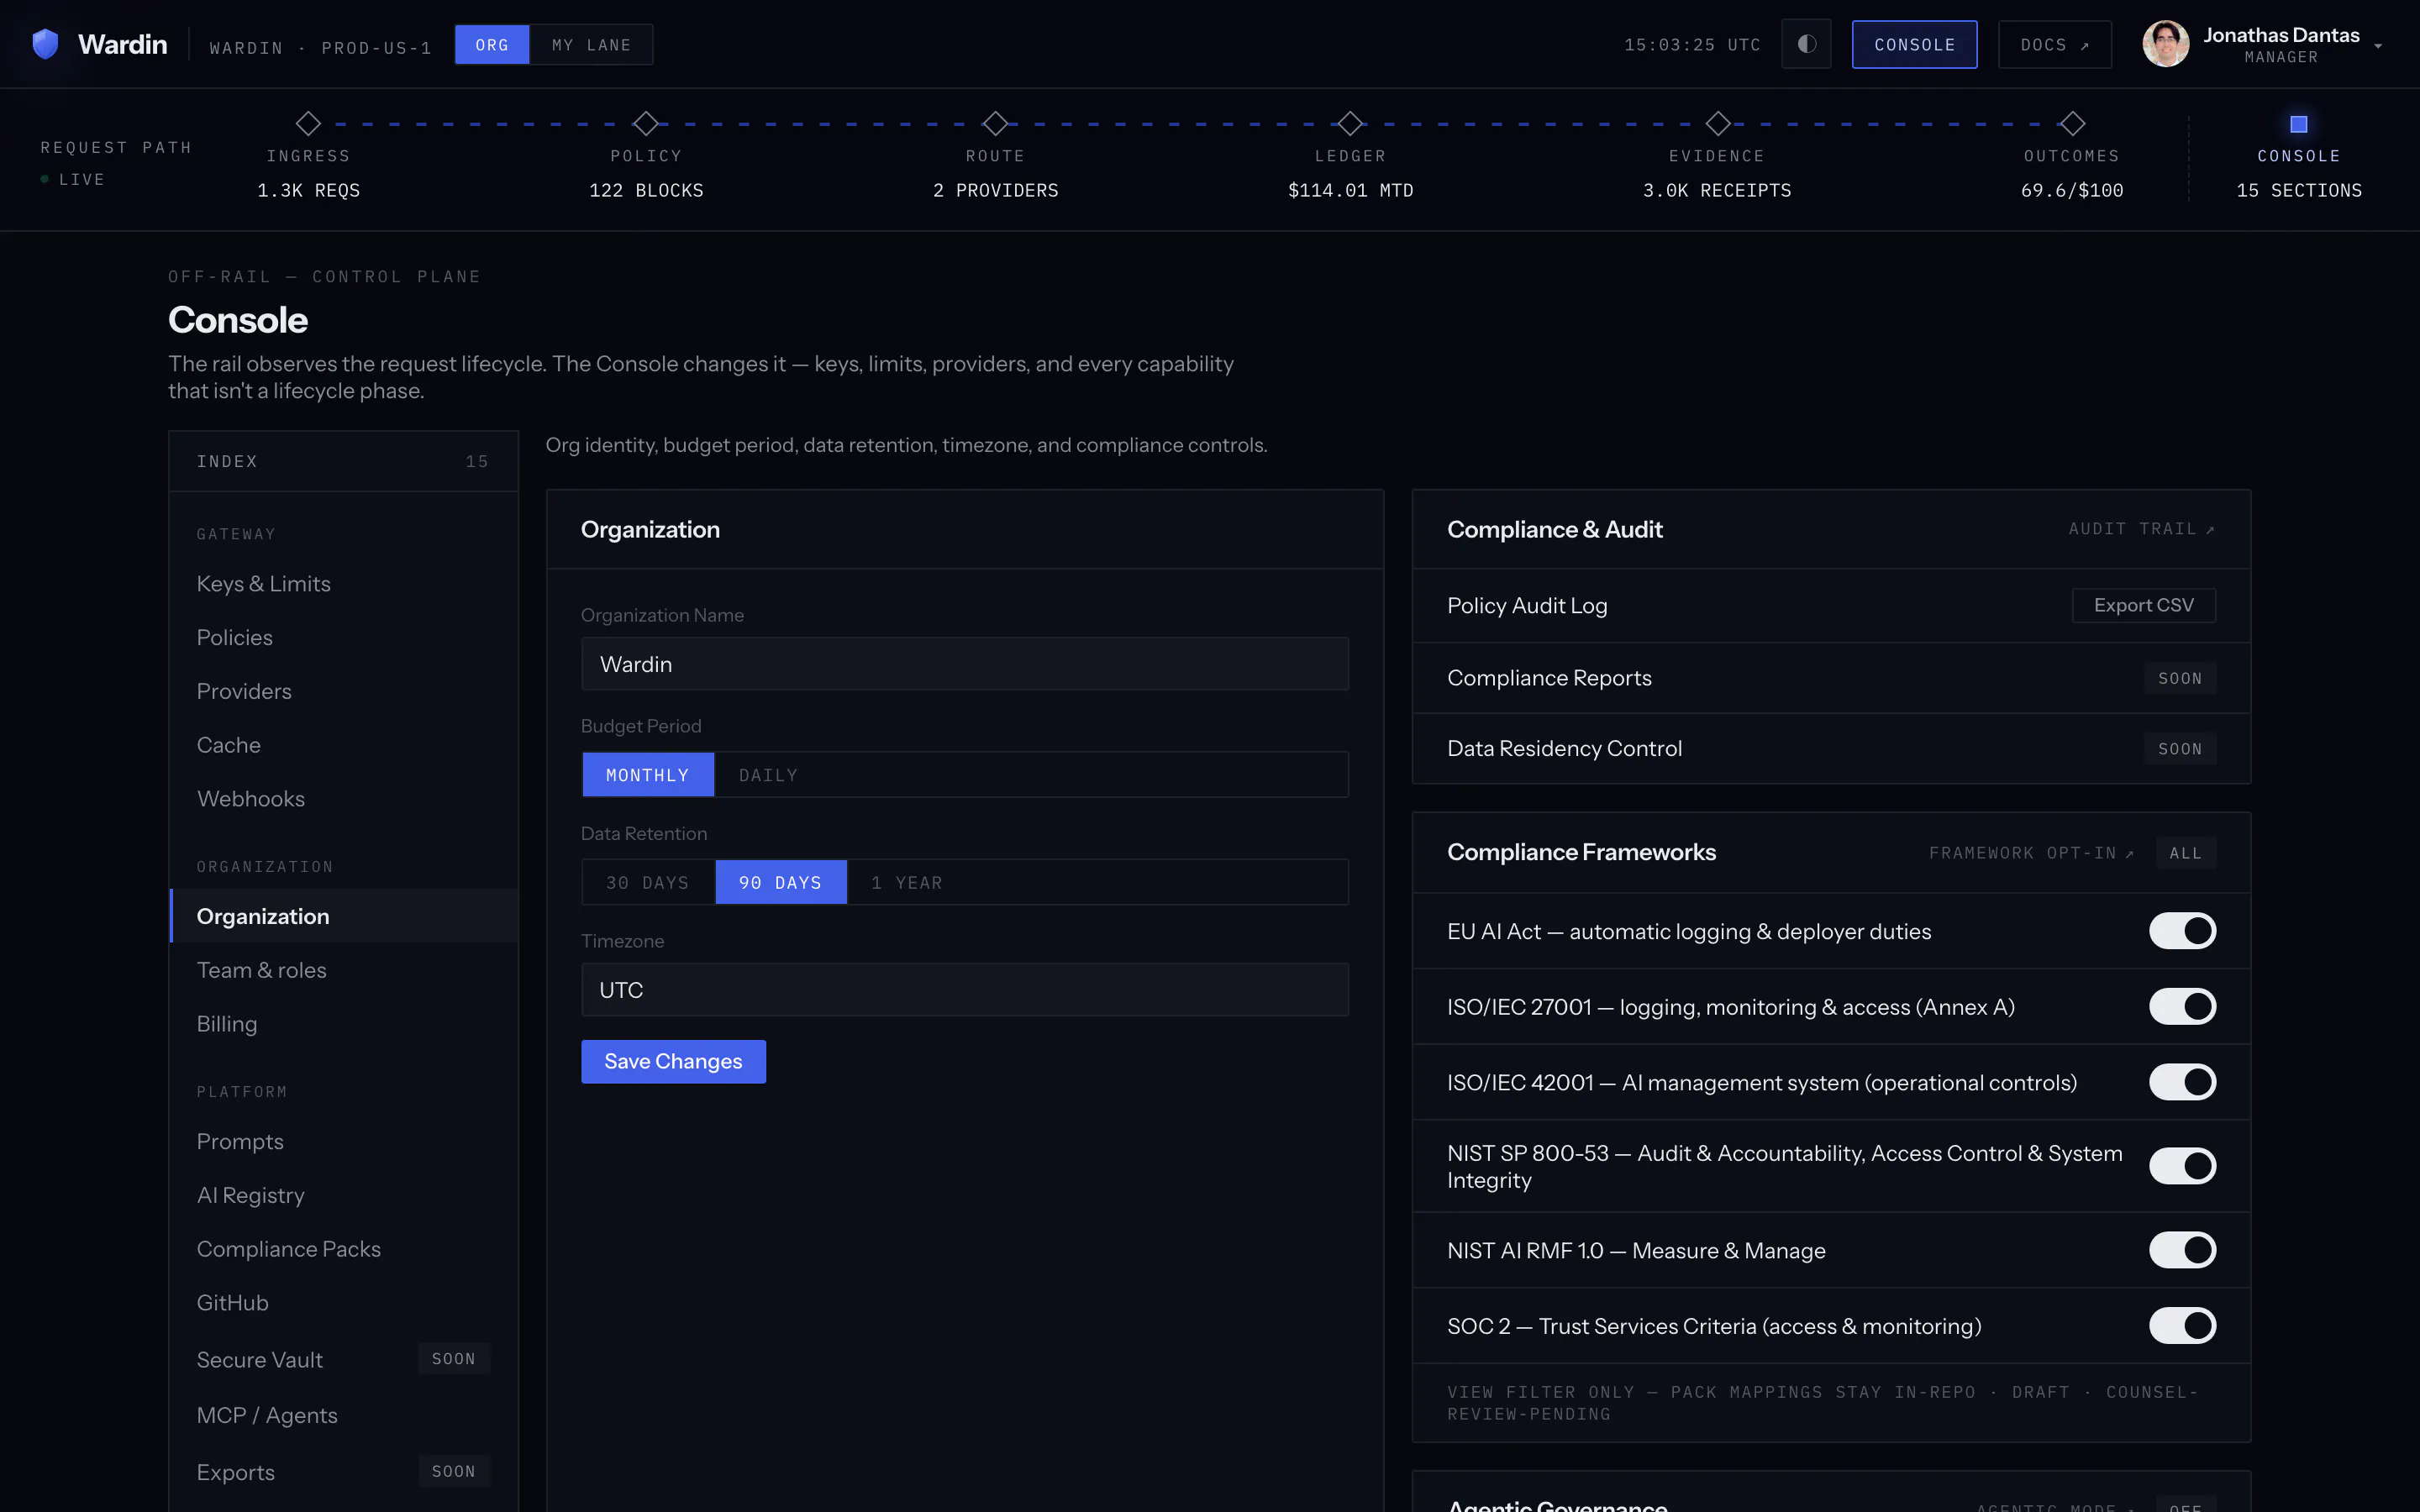Toggle SOC 2 framework switch
This screenshot has width=2420, height=1512.
click(2182, 1325)
